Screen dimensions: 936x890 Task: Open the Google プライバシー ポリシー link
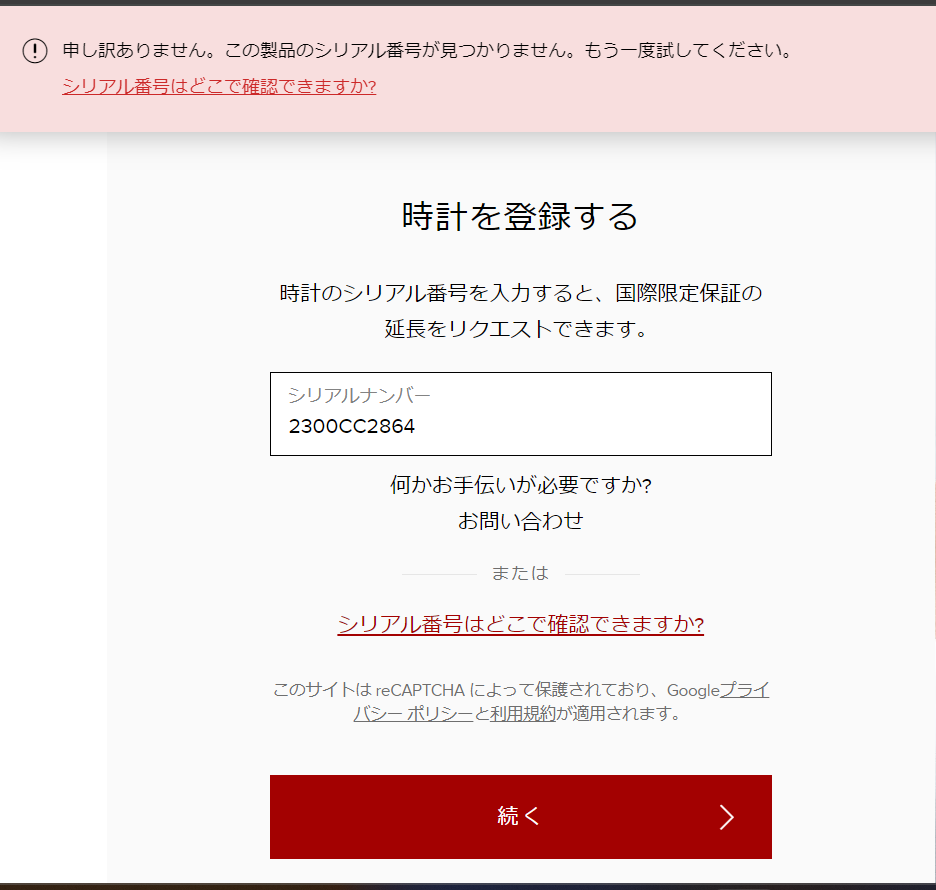coord(744,690)
